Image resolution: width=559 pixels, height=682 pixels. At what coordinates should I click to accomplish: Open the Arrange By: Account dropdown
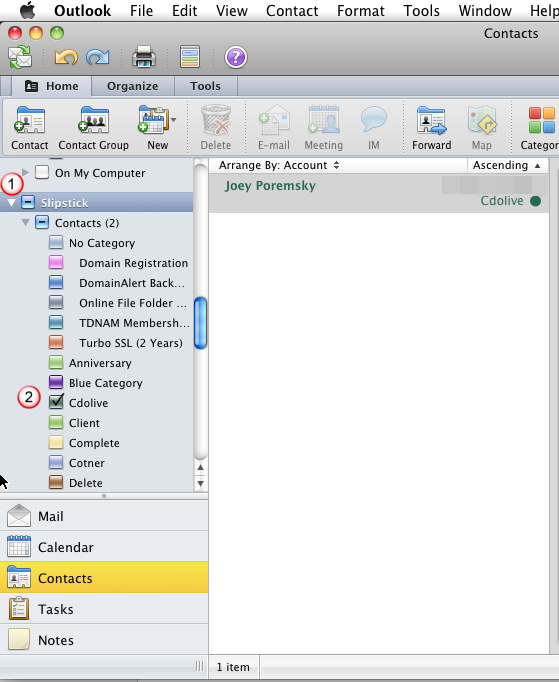[x=279, y=165]
